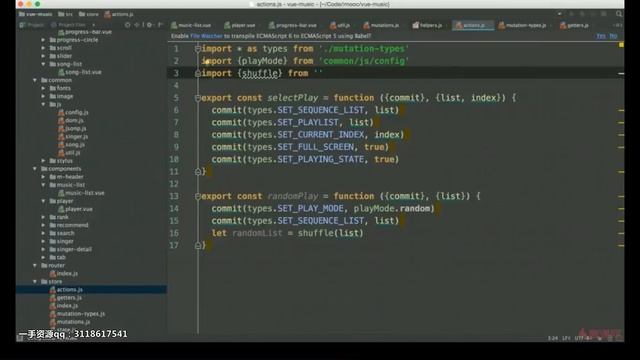Open progress-bar.vue in the project tree

pyautogui.click(x=85, y=32)
